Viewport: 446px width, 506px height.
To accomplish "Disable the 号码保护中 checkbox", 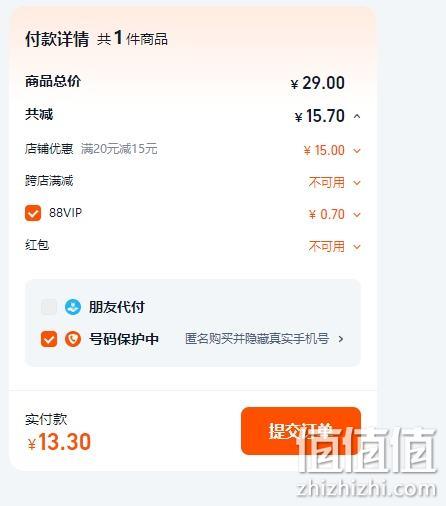I will (49, 339).
